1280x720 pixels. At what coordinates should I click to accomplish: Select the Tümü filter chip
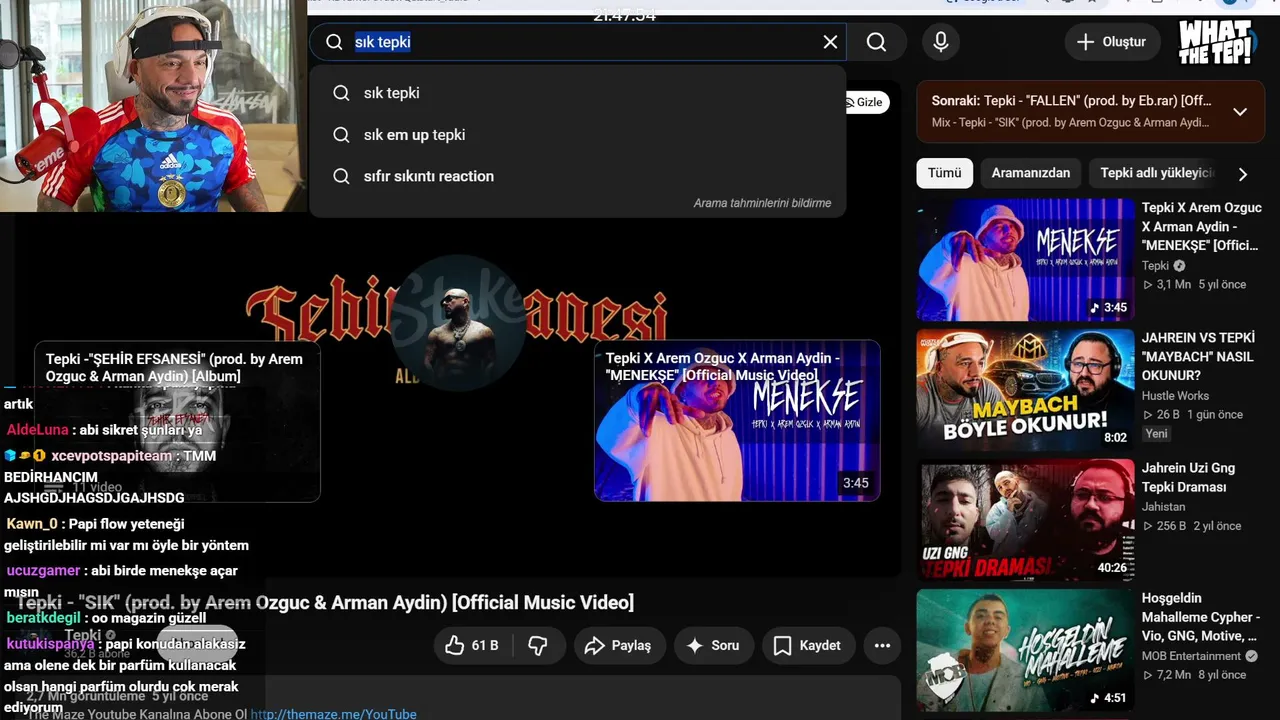pyautogui.click(x=944, y=173)
